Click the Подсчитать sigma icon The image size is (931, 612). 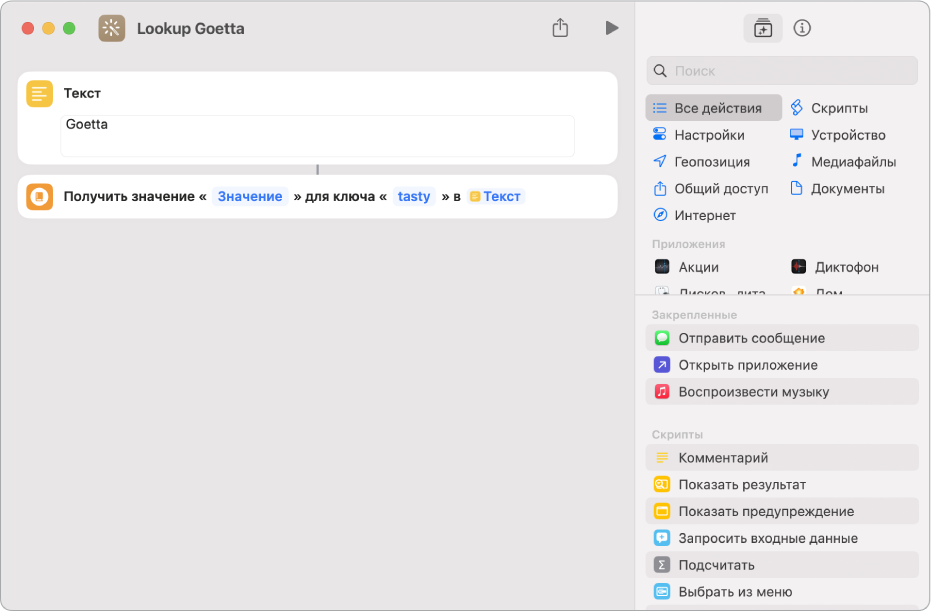pyautogui.click(x=662, y=565)
